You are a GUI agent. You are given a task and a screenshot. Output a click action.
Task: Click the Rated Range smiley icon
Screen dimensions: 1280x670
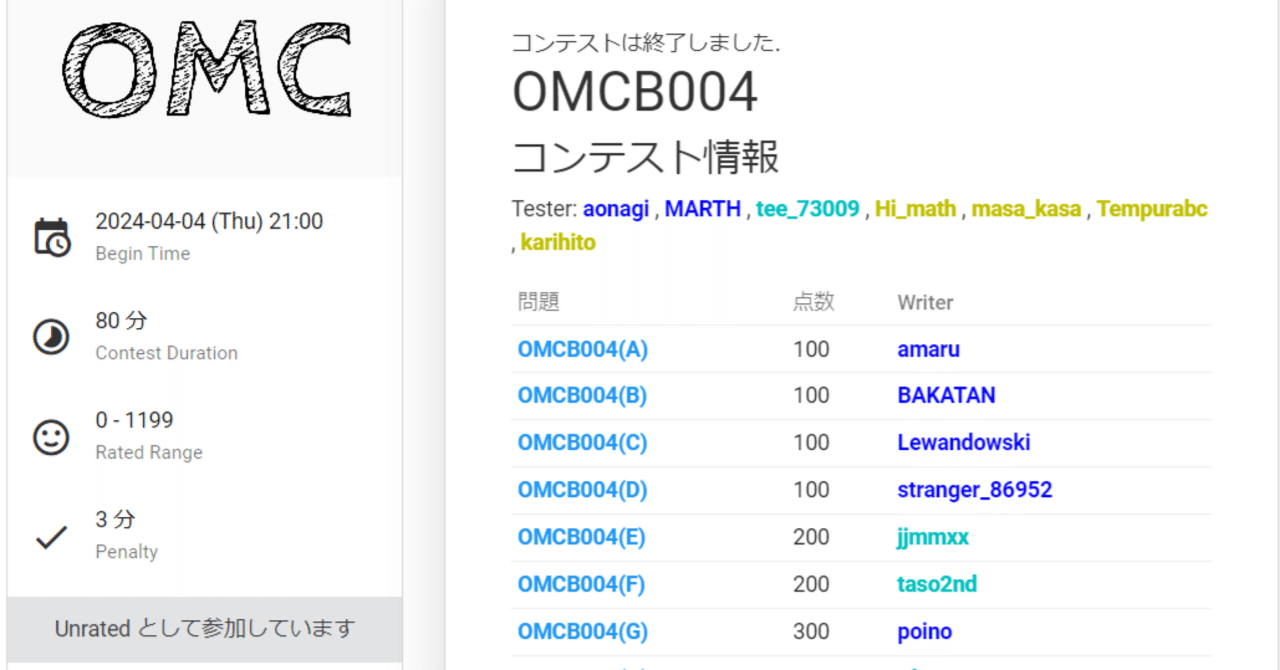point(52,436)
